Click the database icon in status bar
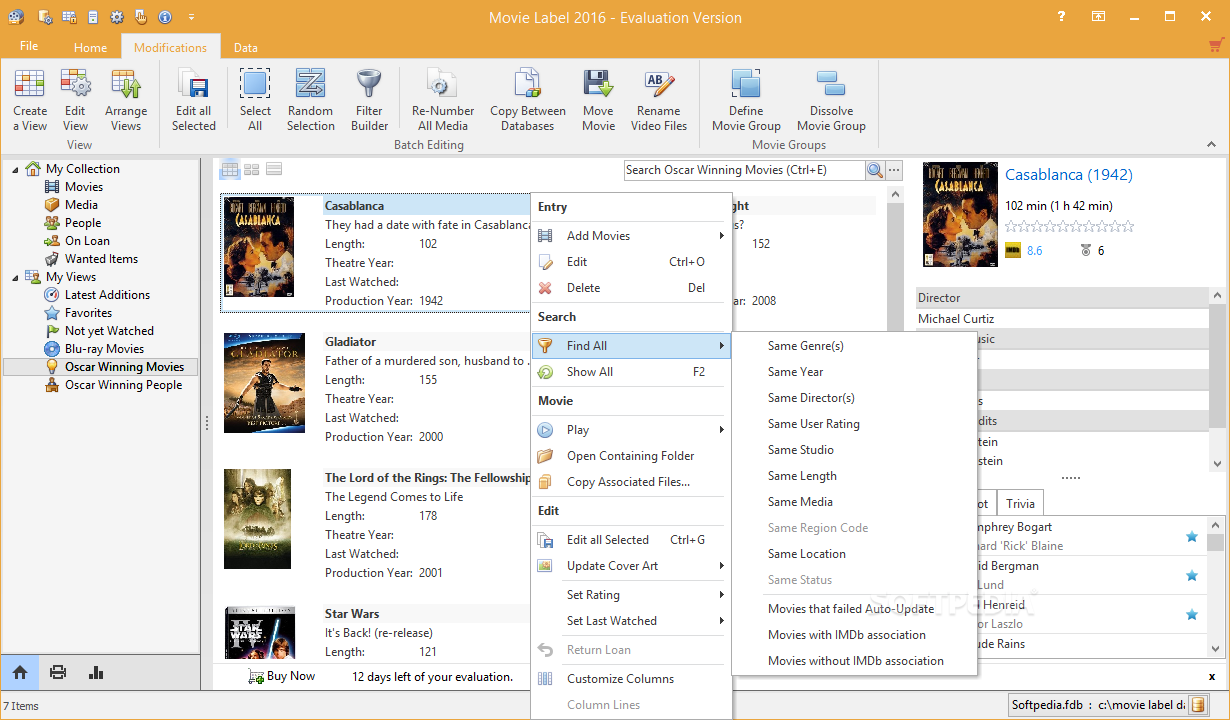 click(1198, 705)
